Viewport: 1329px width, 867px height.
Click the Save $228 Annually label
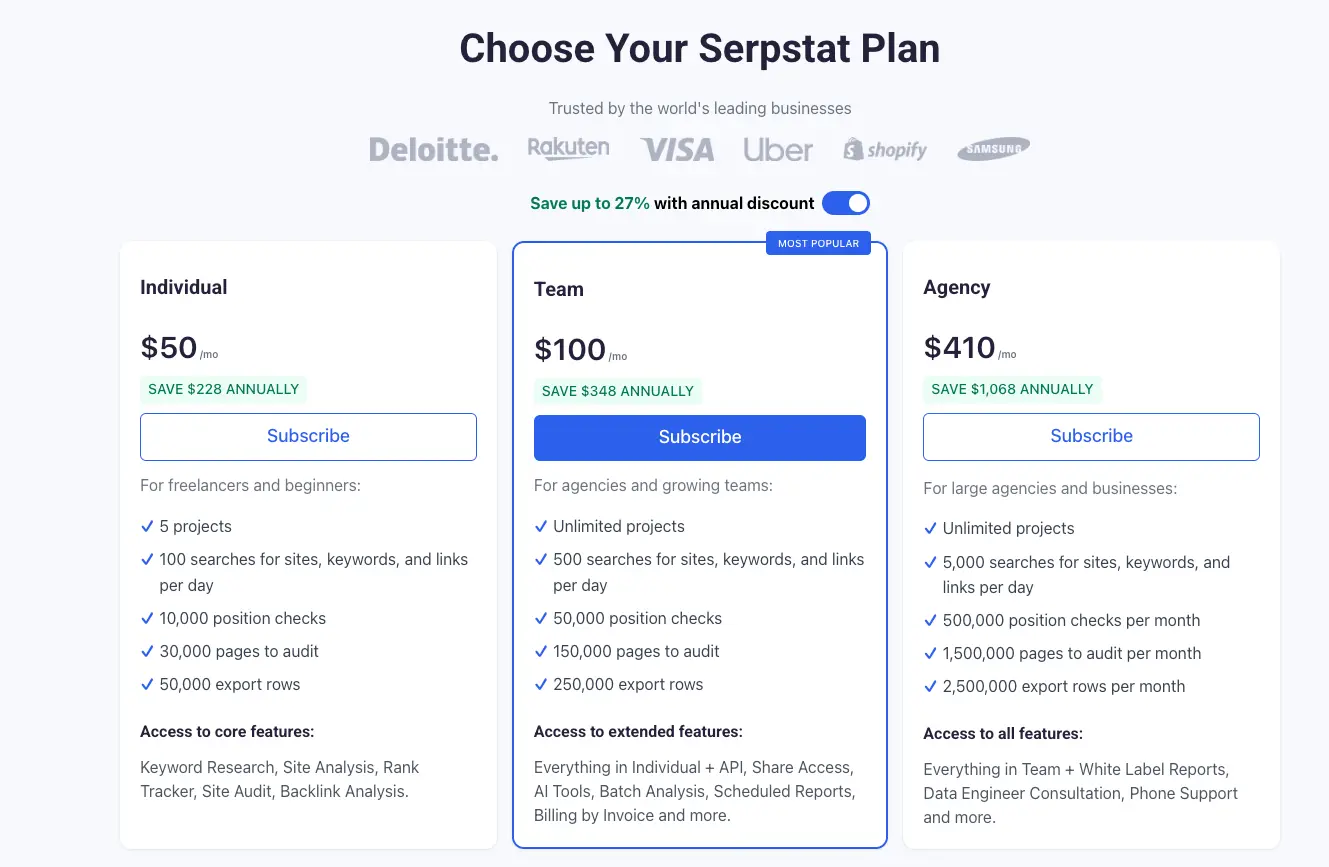(223, 389)
